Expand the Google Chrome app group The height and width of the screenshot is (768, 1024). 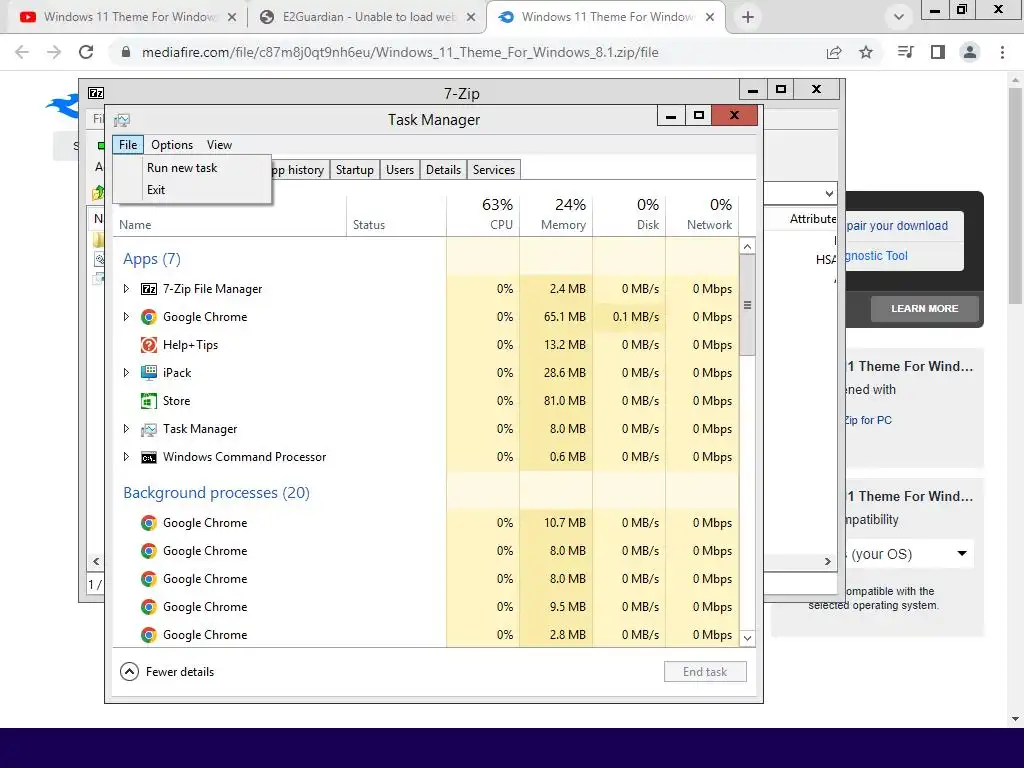pyautogui.click(x=126, y=317)
